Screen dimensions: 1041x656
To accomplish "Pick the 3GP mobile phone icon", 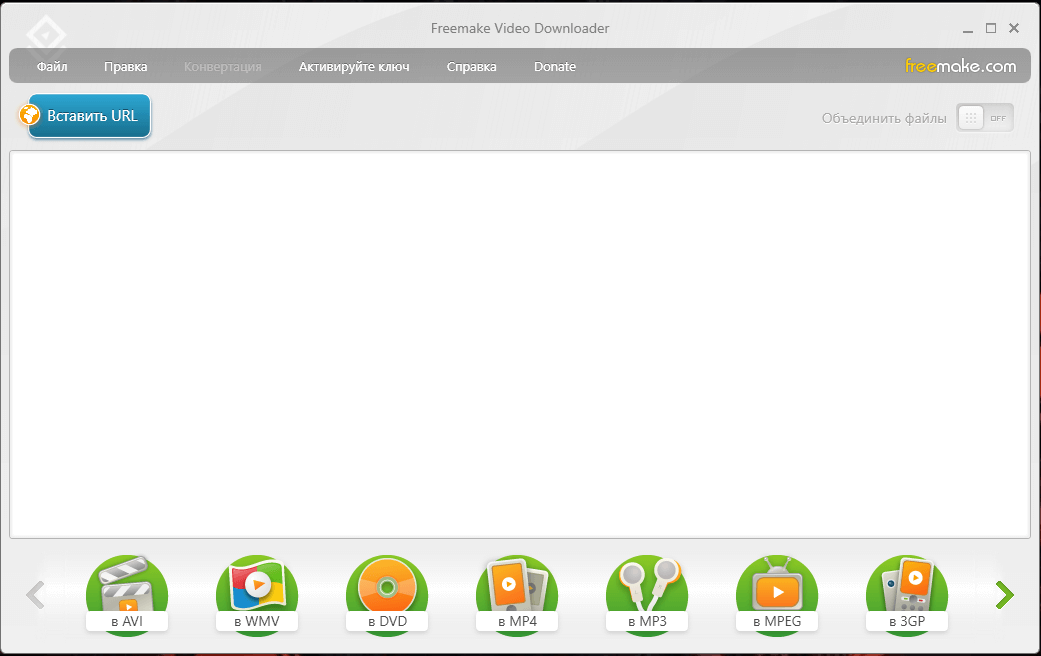I will (907, 596).
